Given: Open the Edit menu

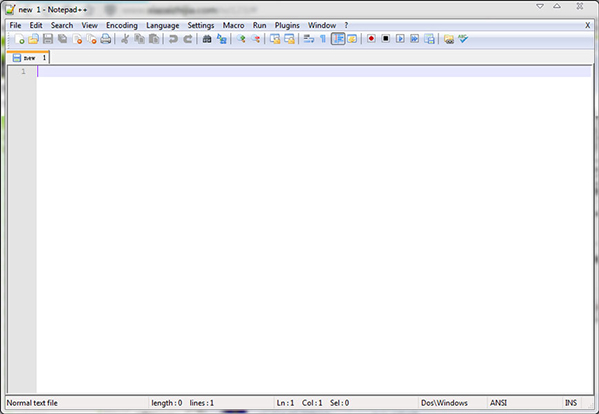Looking at the screenshot, I should point(36,25).
